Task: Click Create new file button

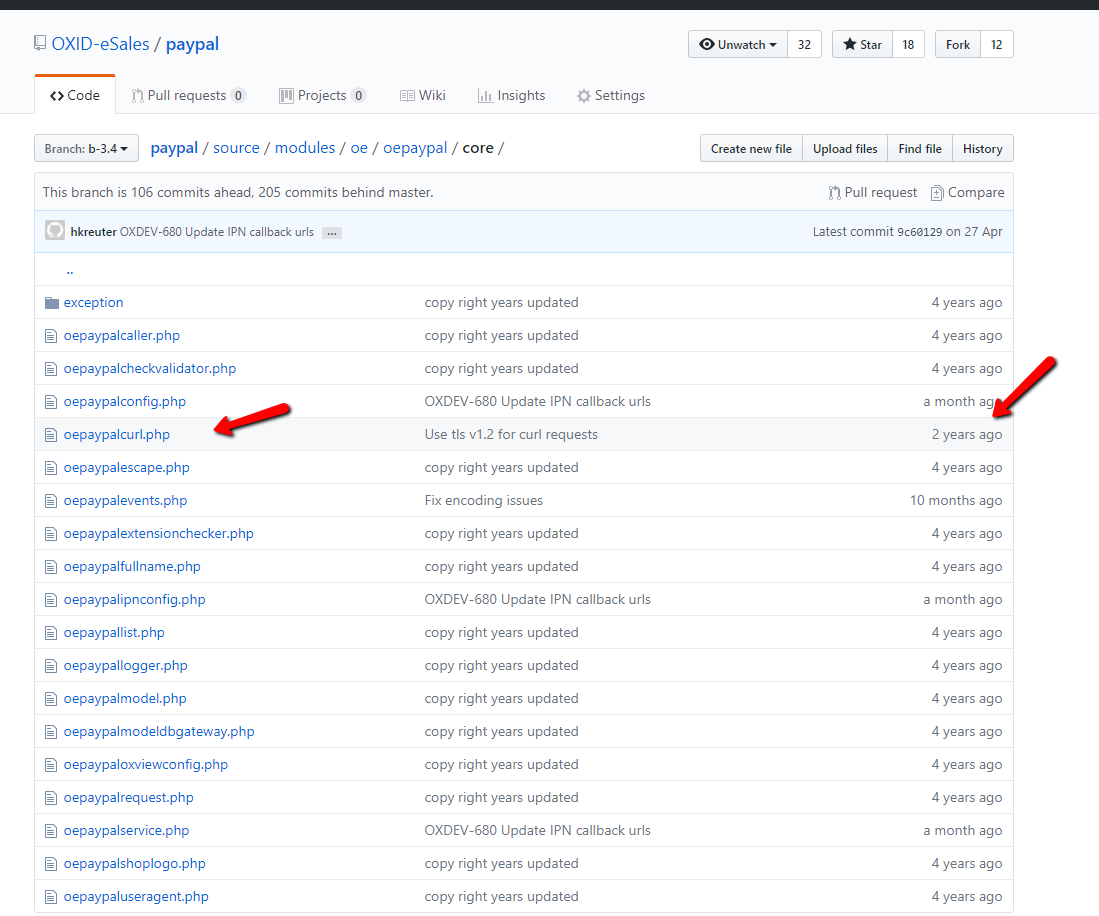Action: 751,149
